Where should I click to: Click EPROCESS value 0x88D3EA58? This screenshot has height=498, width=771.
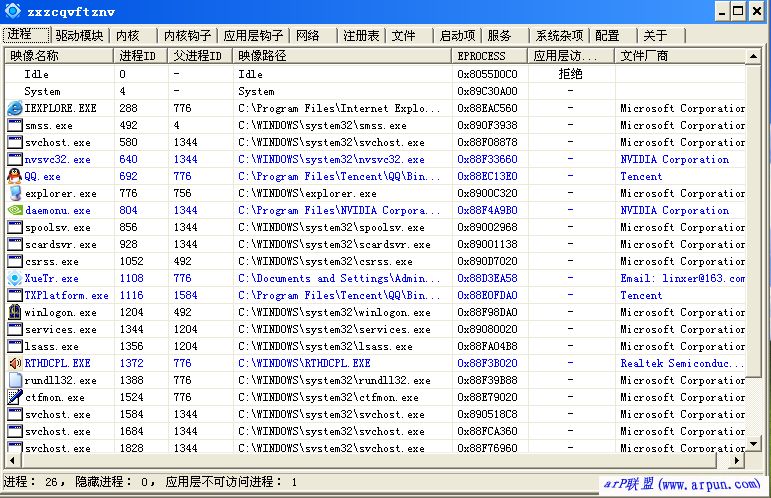(x=487, y=278)
